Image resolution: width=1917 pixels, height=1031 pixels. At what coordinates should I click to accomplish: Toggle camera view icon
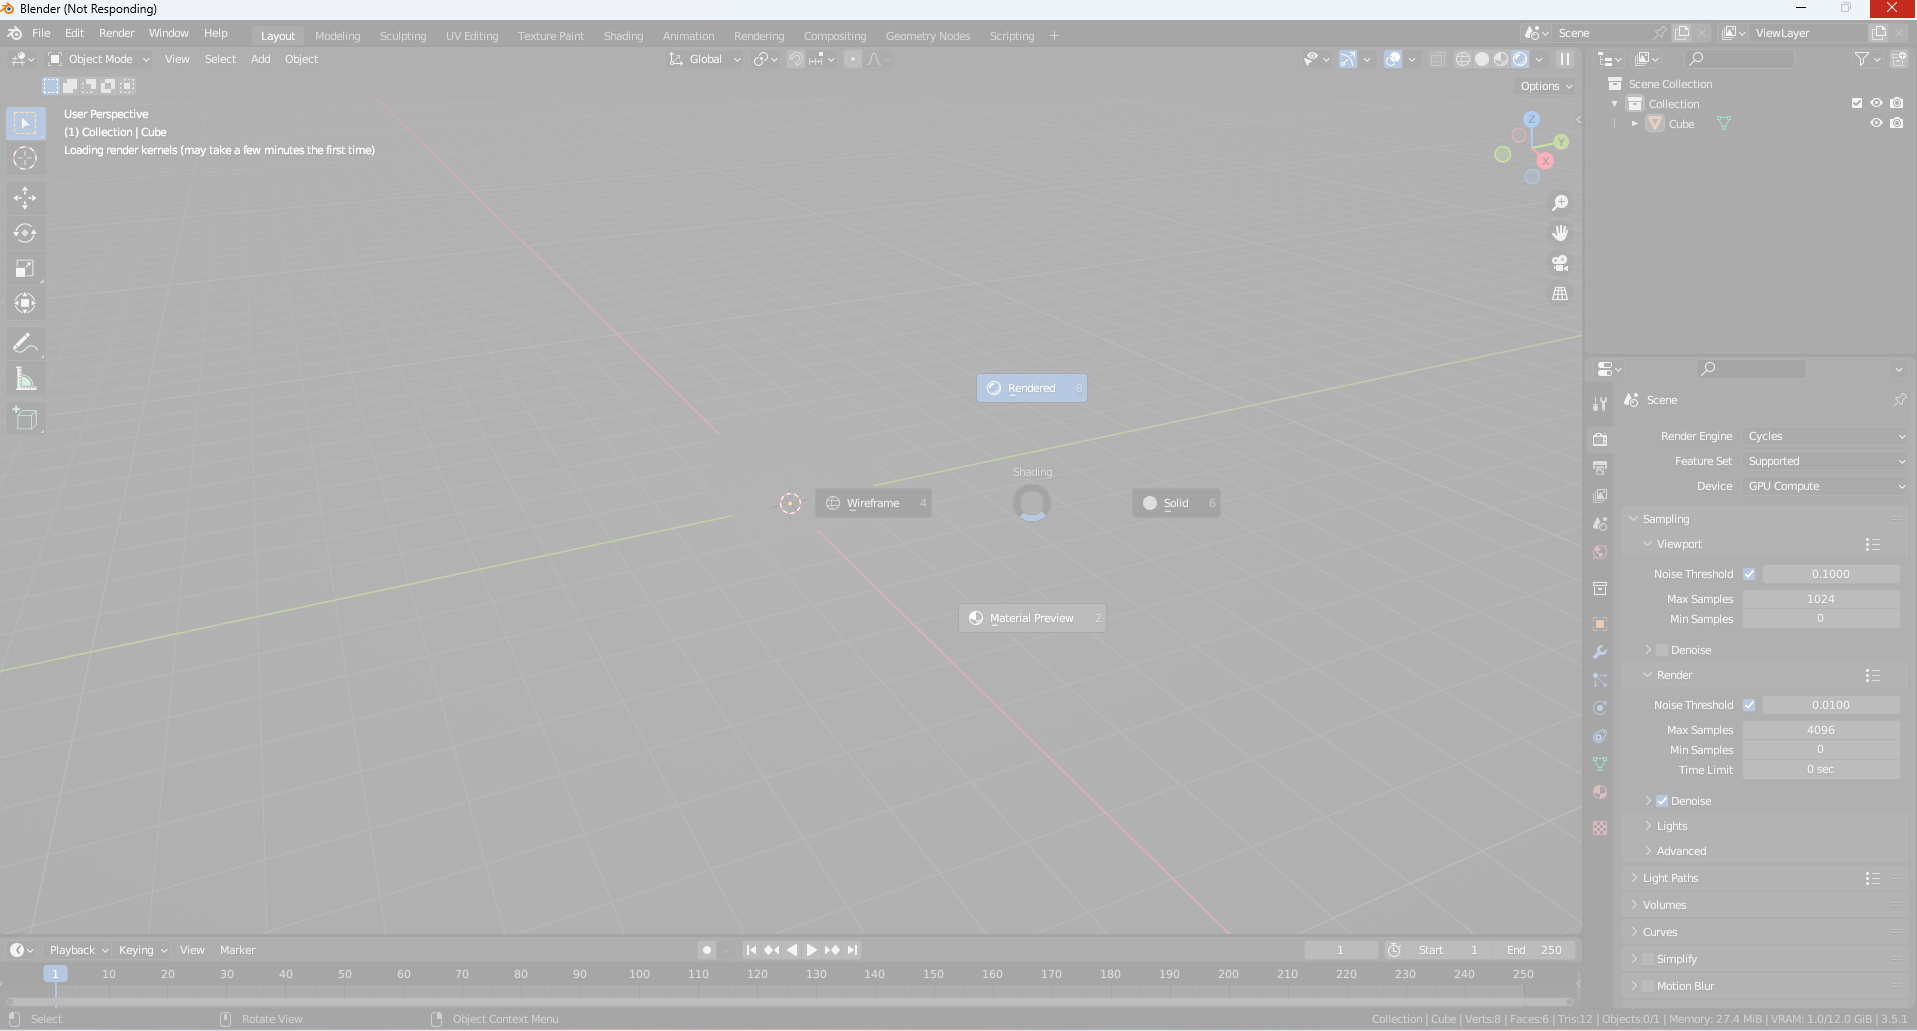pyautogui.click(x=1560, y=263)
